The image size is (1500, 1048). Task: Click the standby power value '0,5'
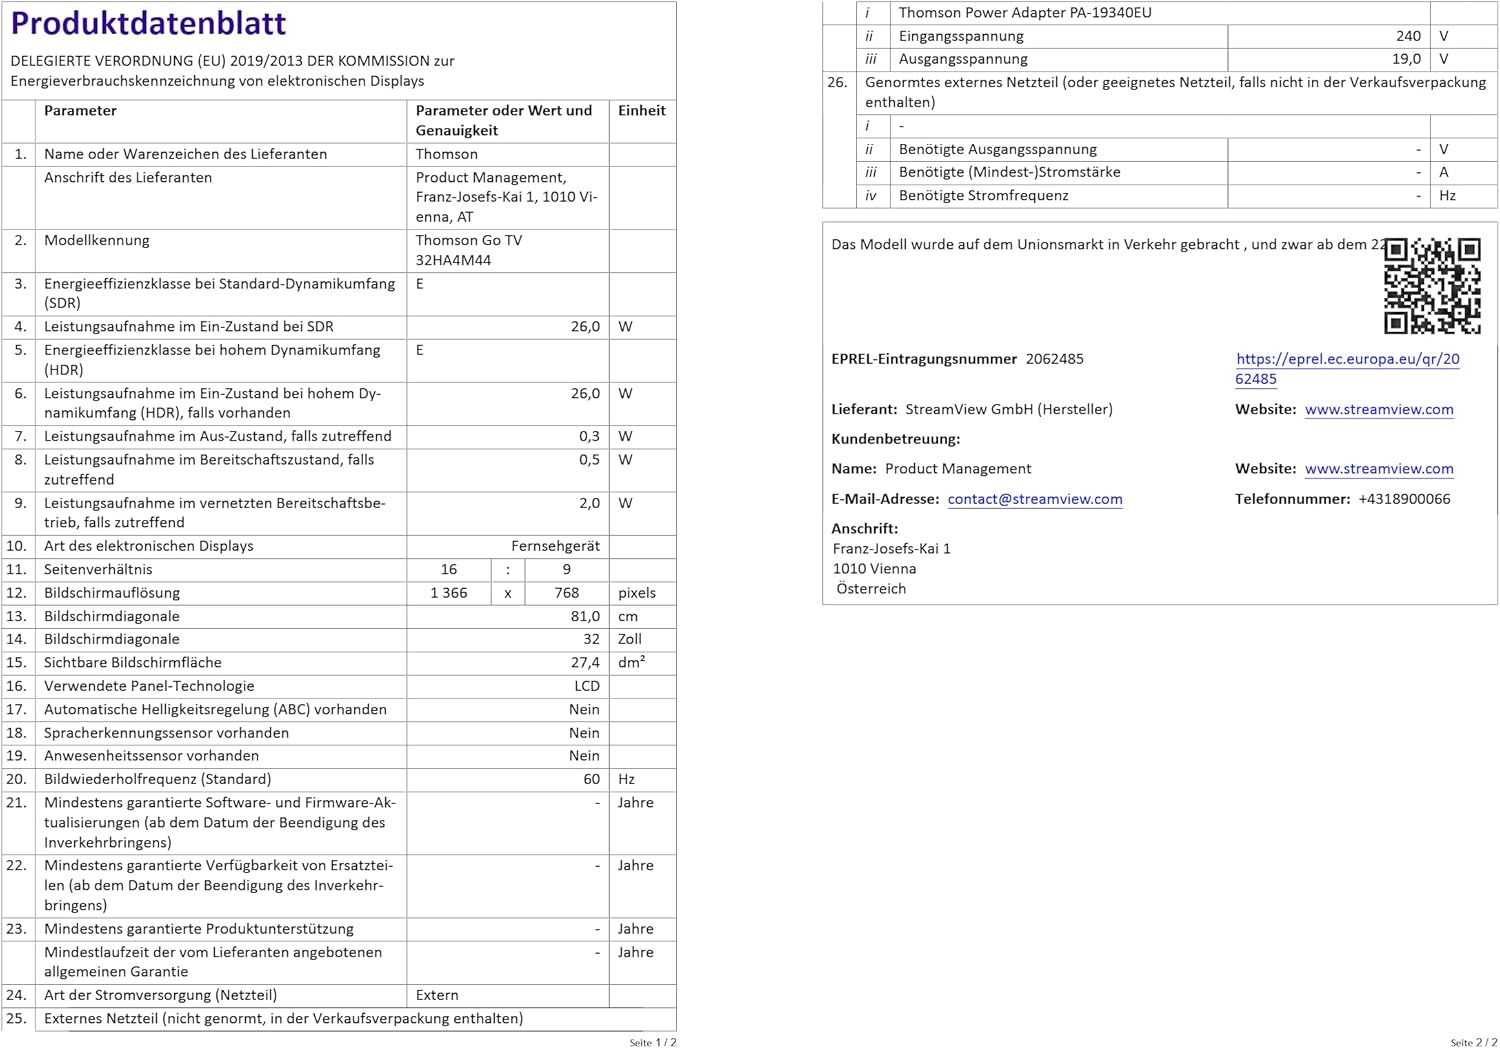click(589, 460)
